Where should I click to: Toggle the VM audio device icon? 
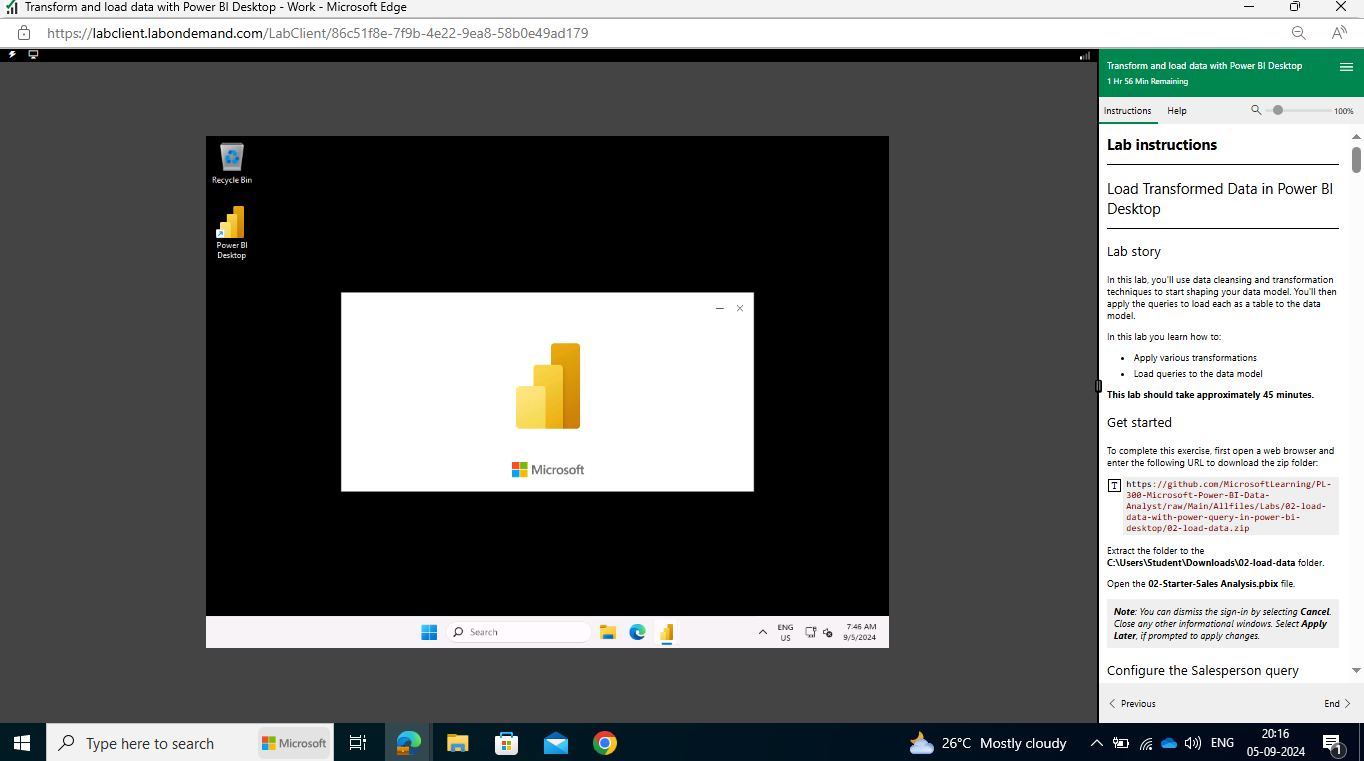[x=827, y=632]
